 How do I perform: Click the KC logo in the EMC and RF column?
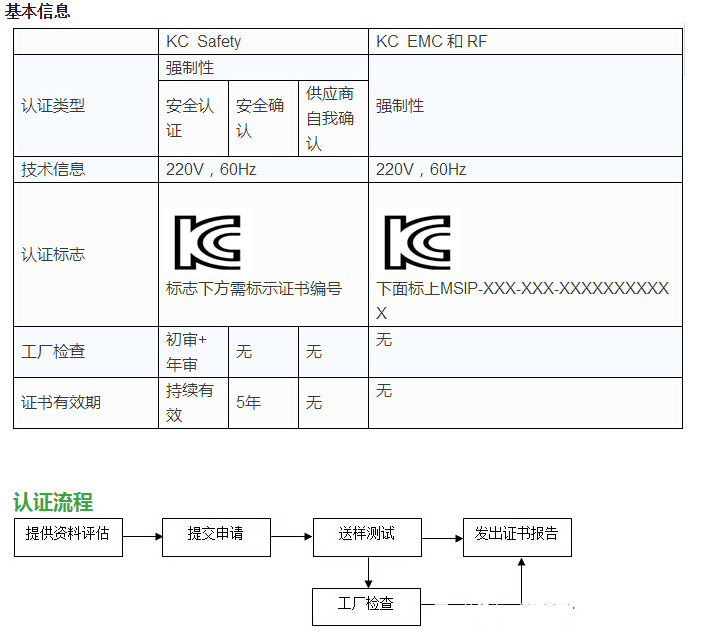click(417, 242)
